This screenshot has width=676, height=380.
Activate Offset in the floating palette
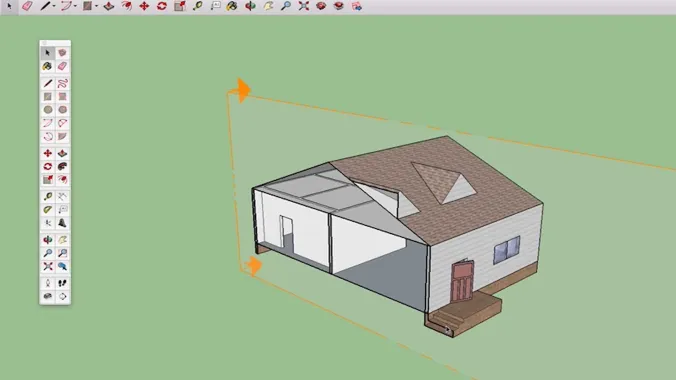tap(63, 179)
